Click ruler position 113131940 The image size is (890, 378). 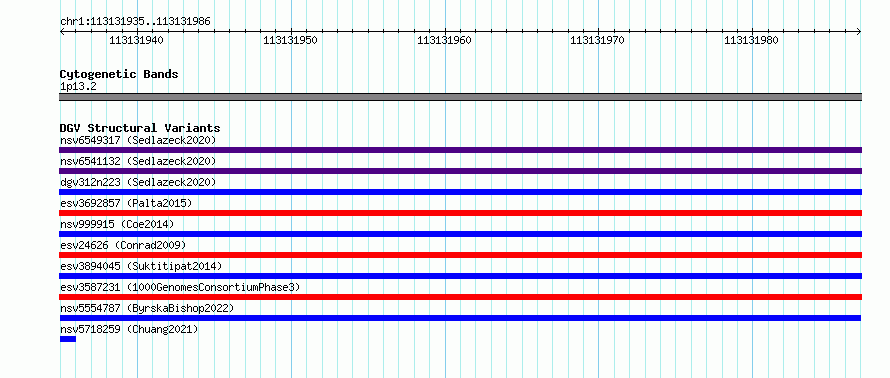click(136, 40)
